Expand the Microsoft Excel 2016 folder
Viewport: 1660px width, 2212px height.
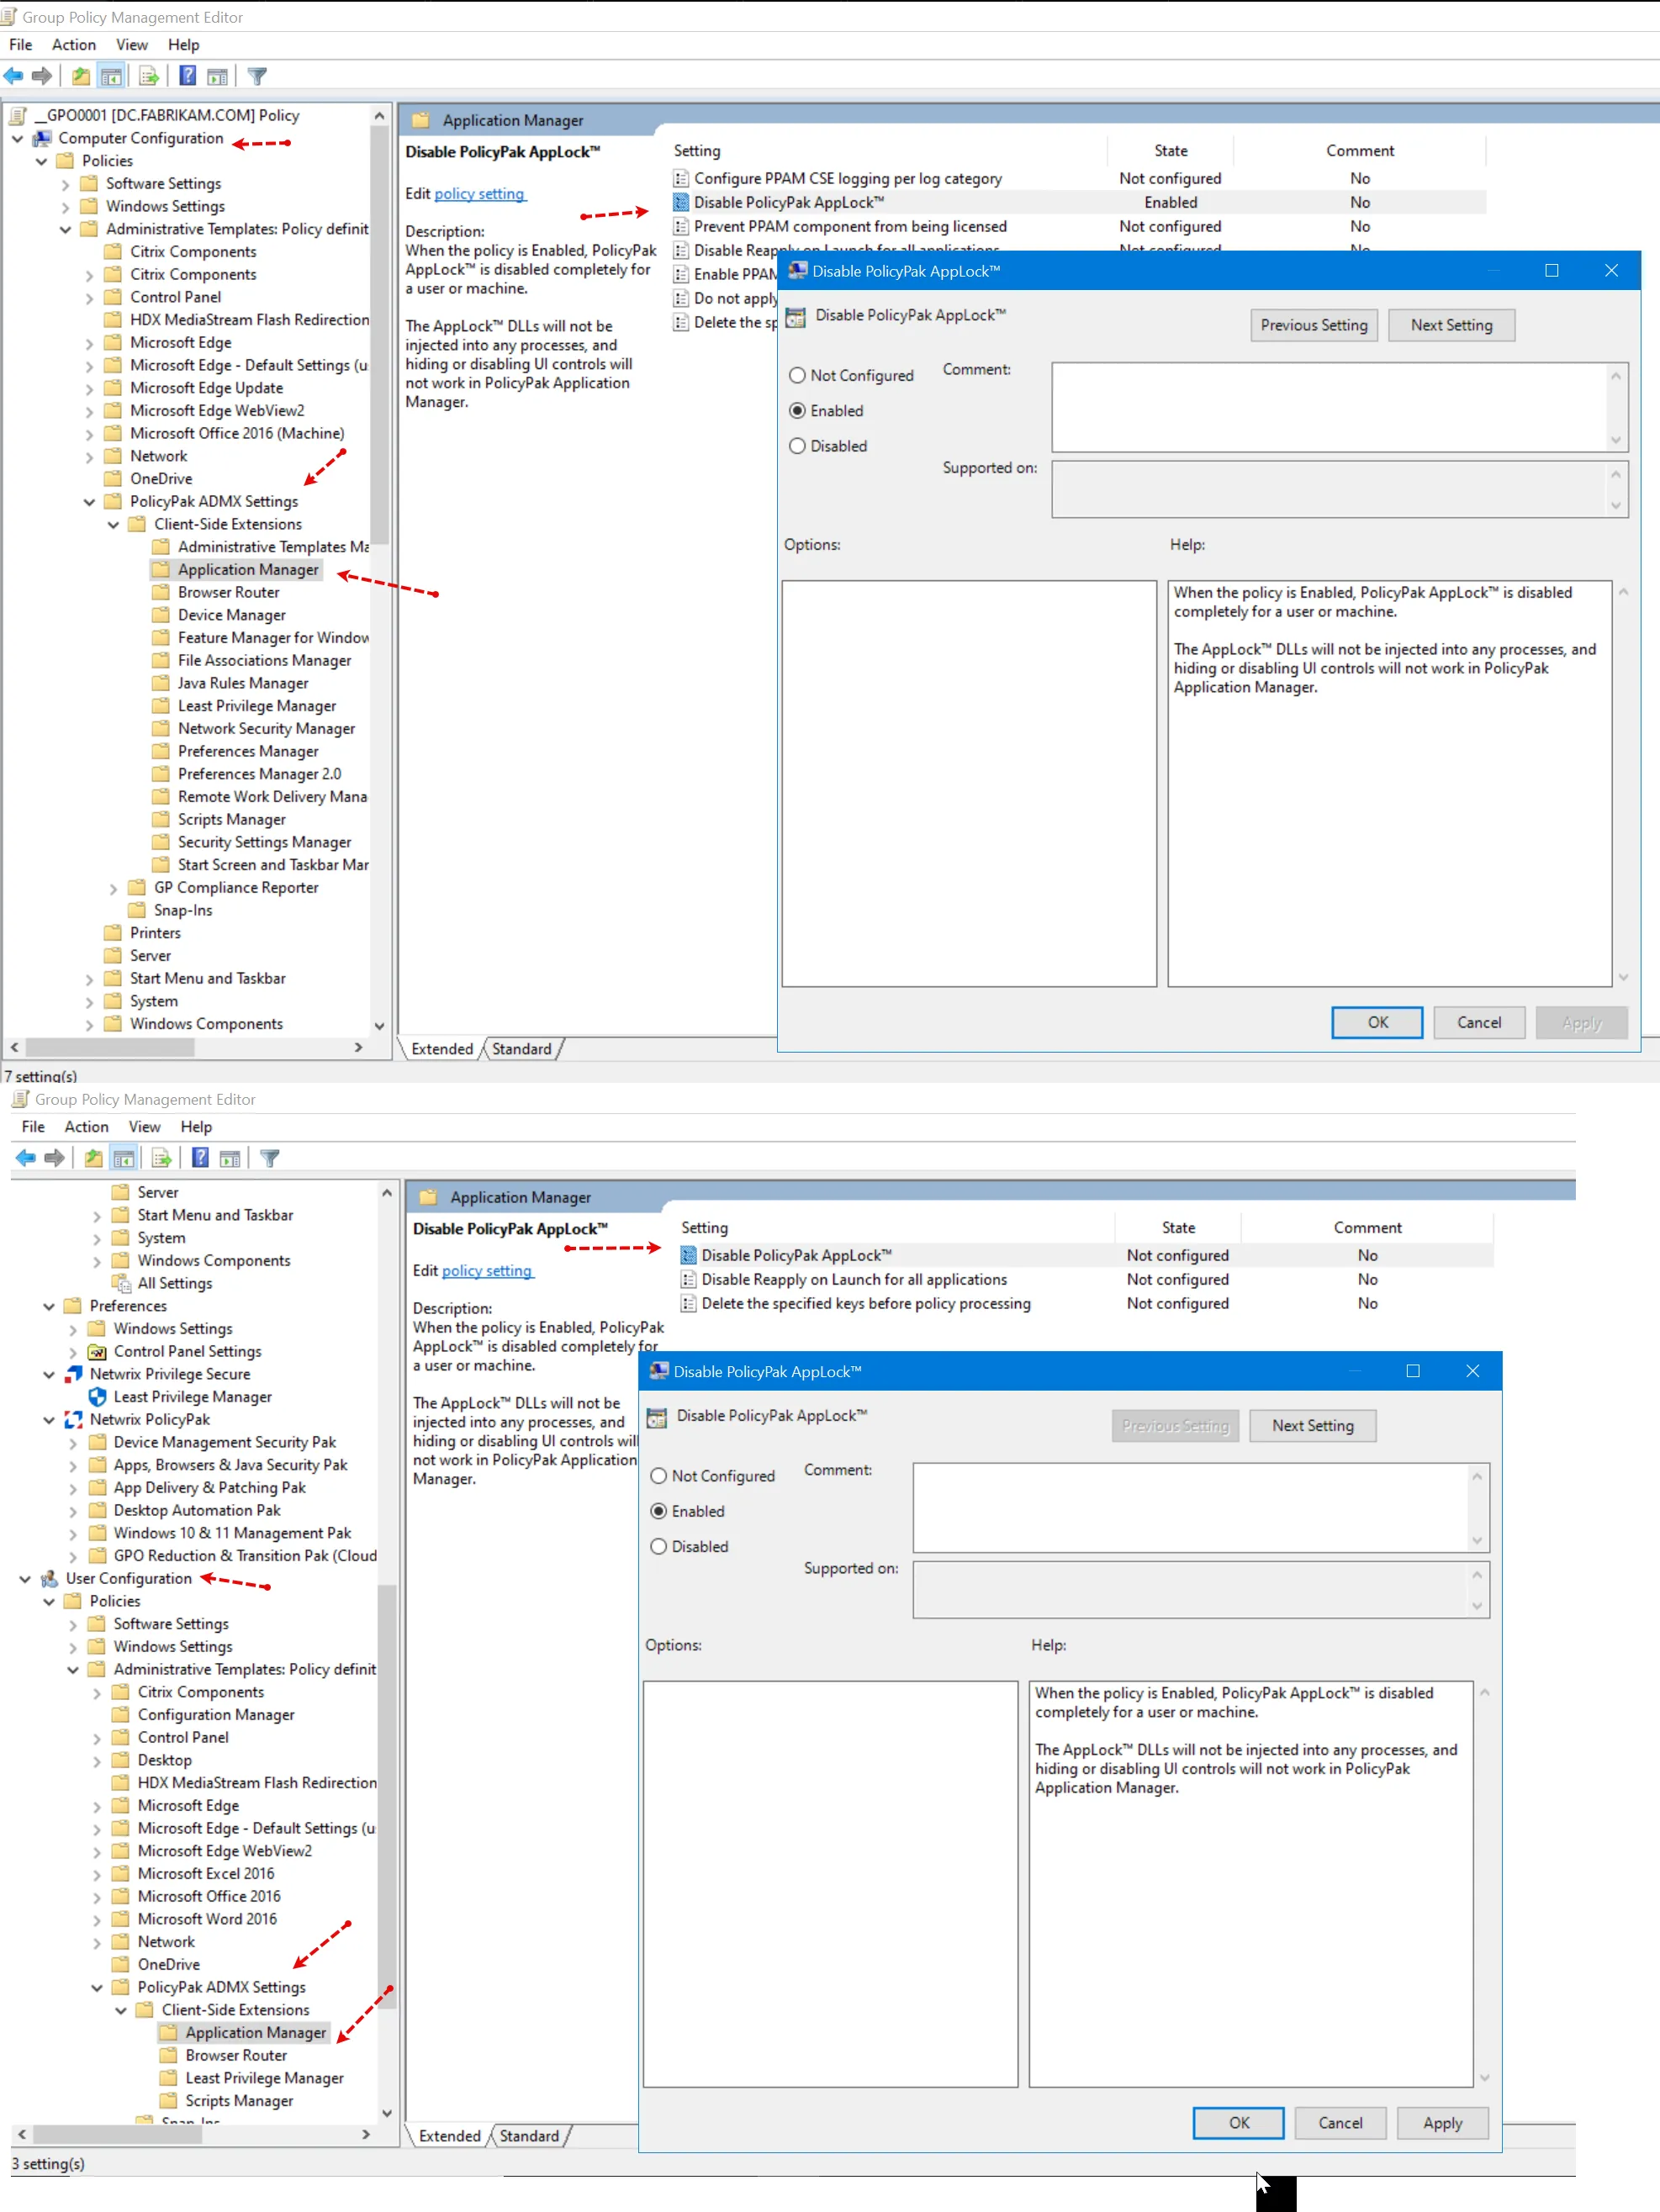97,1874
